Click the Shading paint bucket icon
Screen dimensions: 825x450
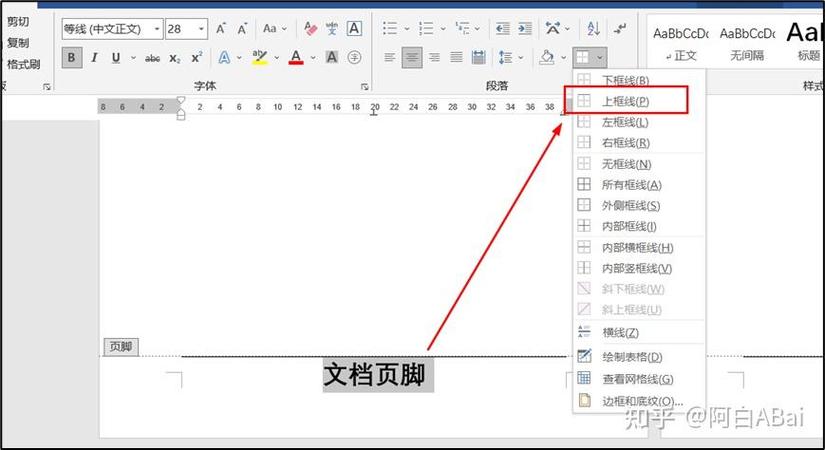(x=547, y=57)
